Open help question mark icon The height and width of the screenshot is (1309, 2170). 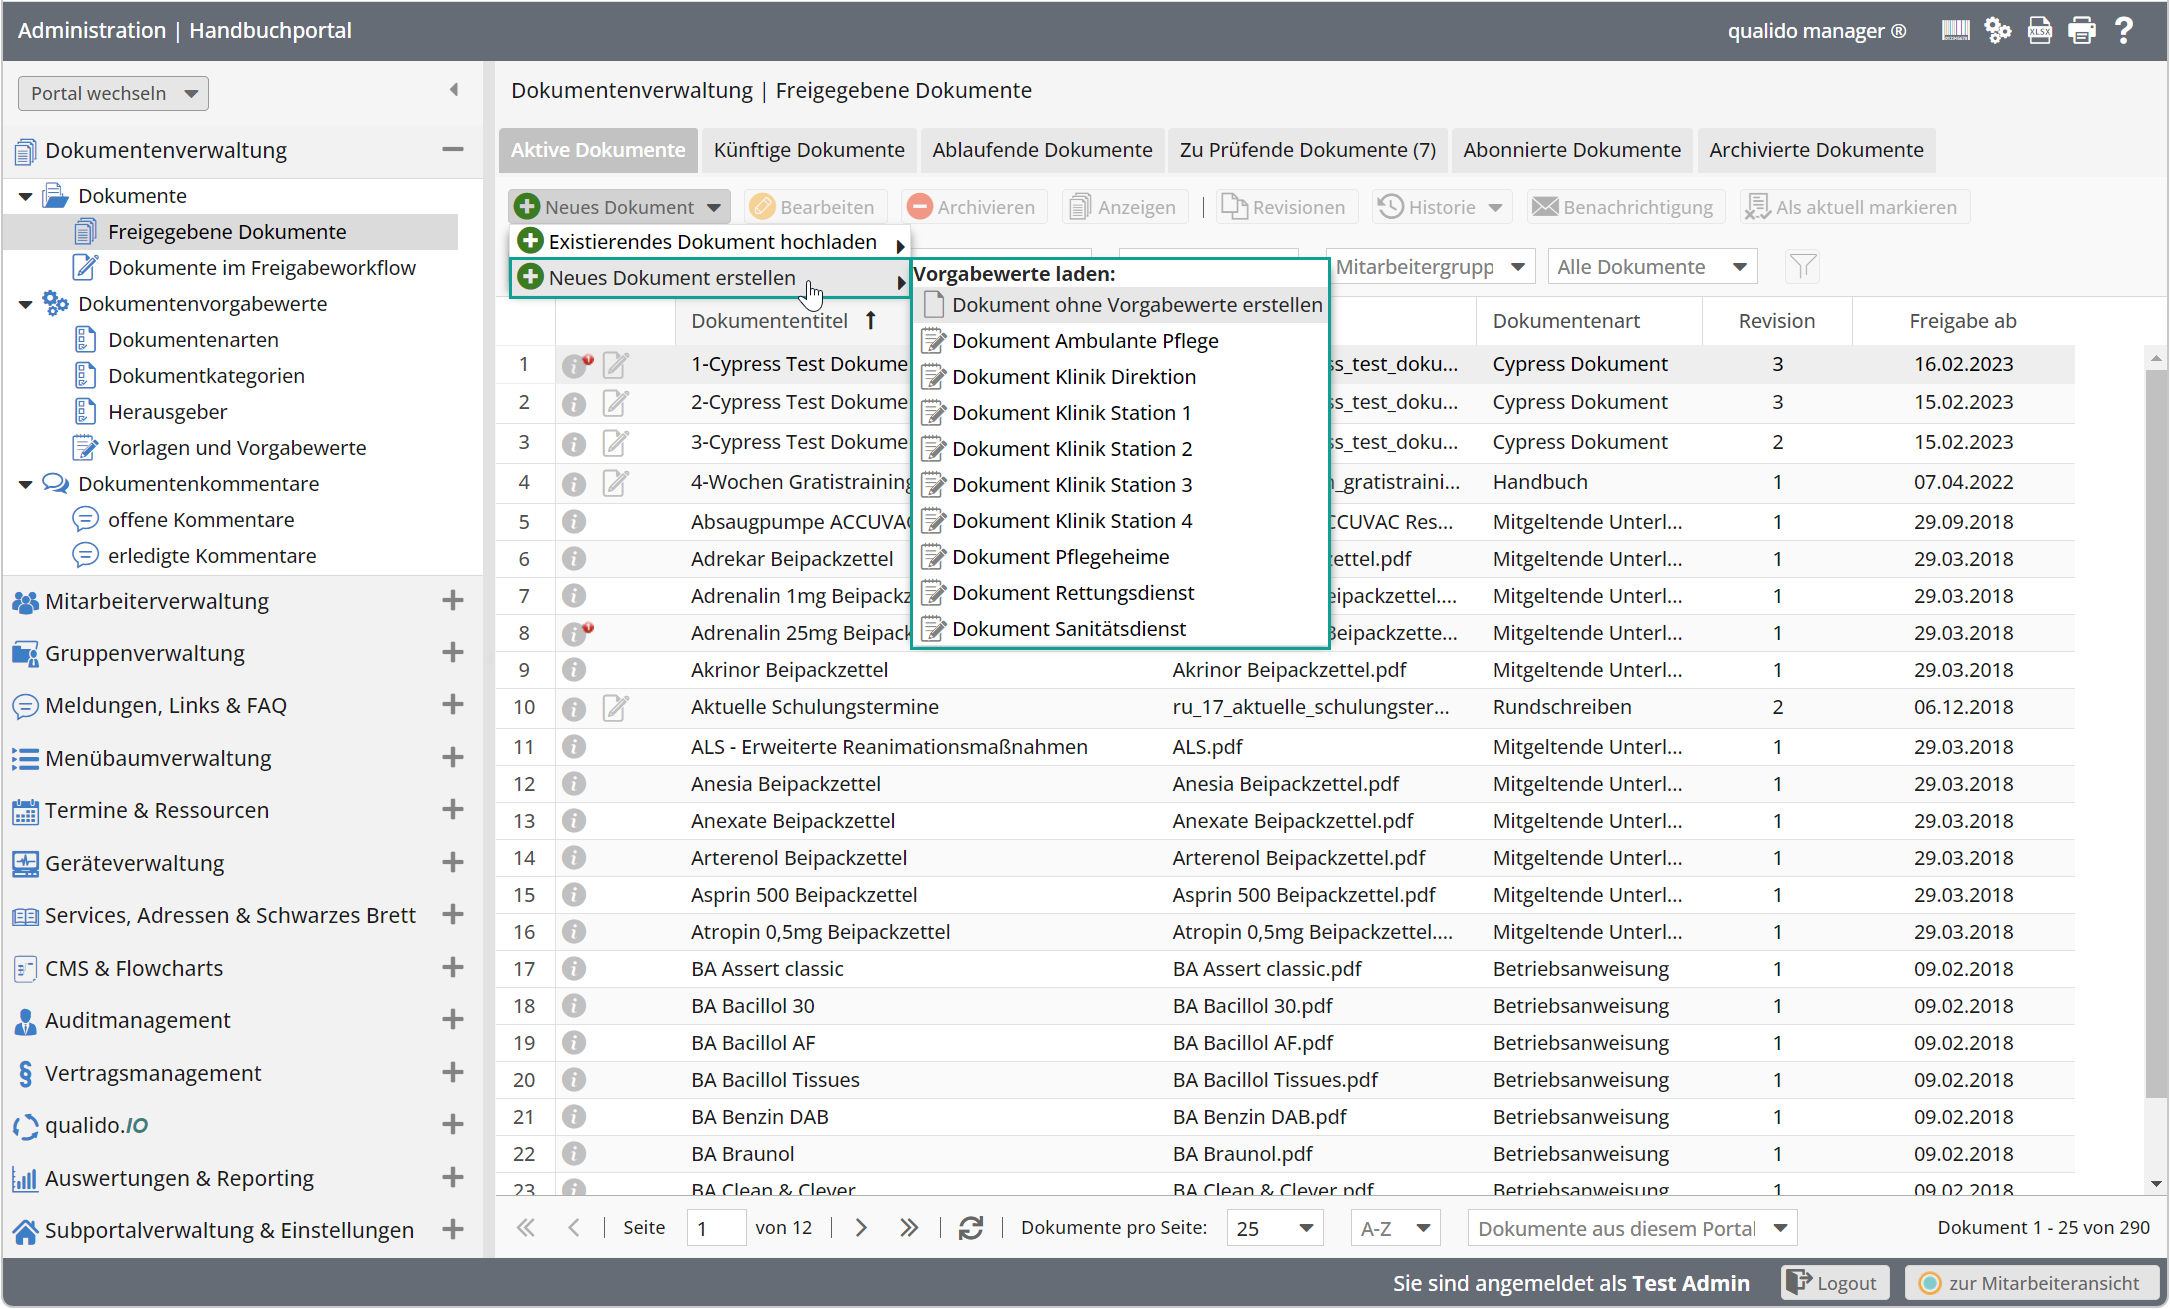pos(2124,31)
